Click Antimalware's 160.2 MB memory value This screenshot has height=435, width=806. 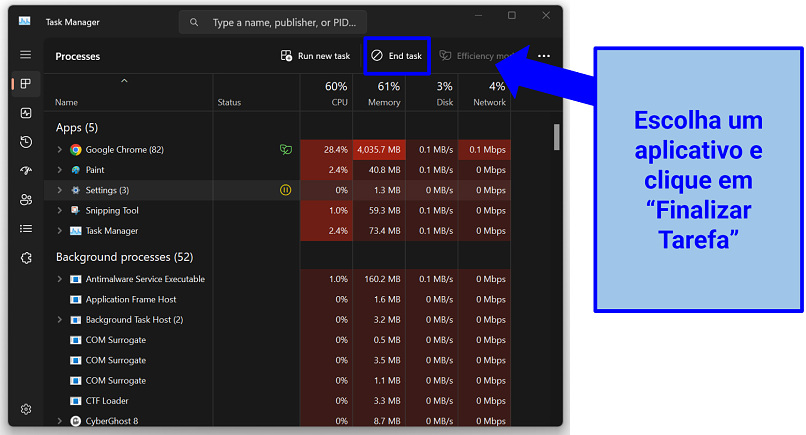[382, 279]
